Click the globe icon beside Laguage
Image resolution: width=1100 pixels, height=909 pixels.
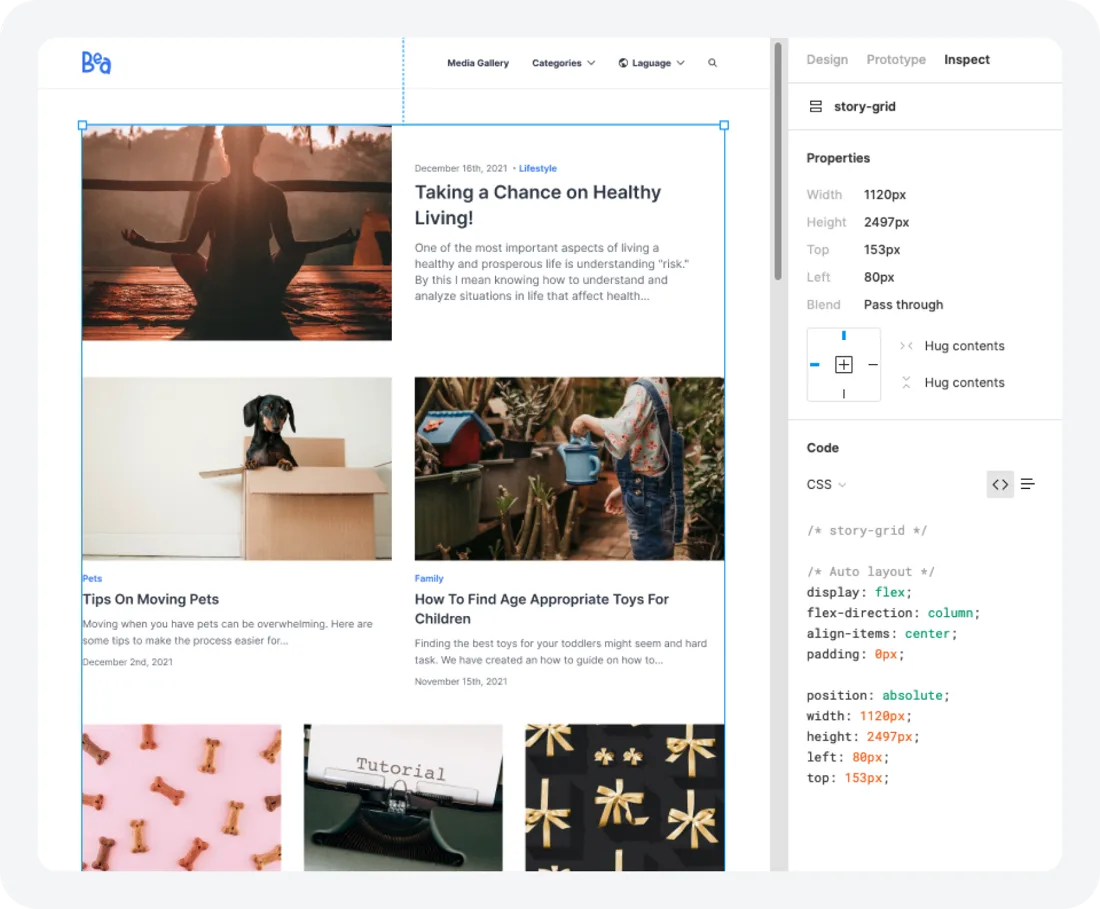click(x=623, y=63)
